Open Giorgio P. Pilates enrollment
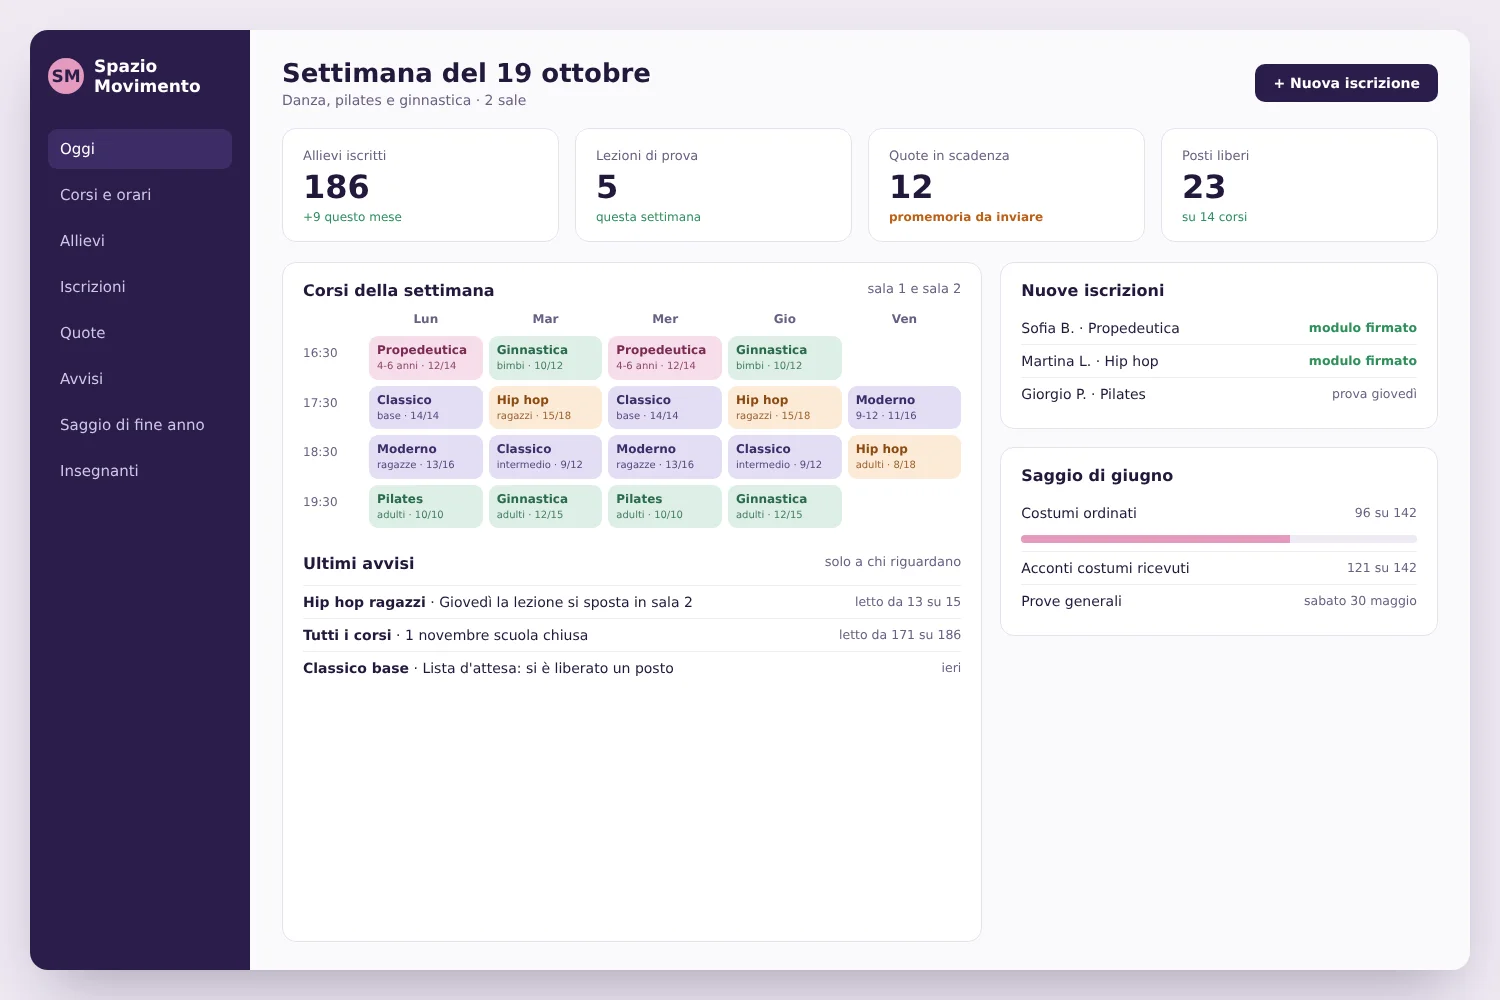Viewport: 1500px width, 1000px height. (1219, 394)
